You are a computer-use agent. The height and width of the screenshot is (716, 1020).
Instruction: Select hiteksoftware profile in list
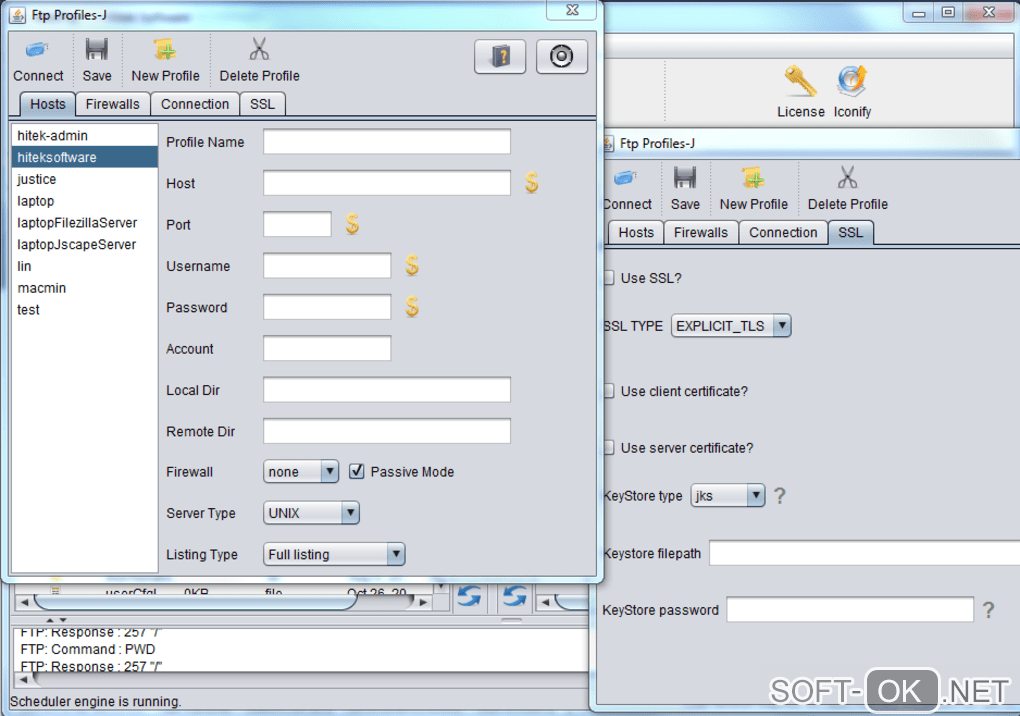85,157
